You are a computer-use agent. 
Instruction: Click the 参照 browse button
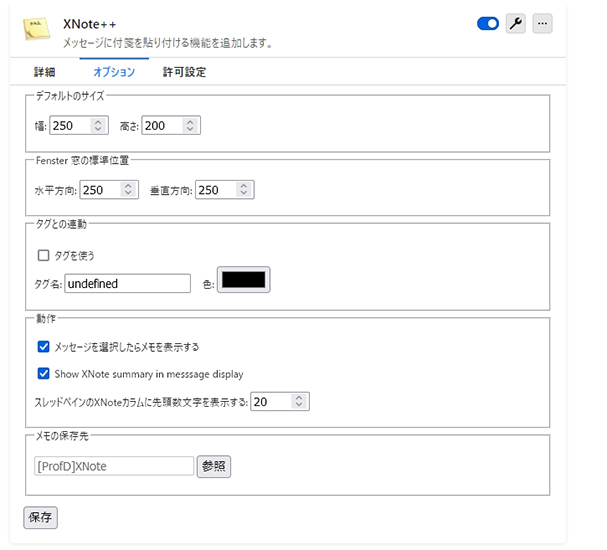click(214, 466)
